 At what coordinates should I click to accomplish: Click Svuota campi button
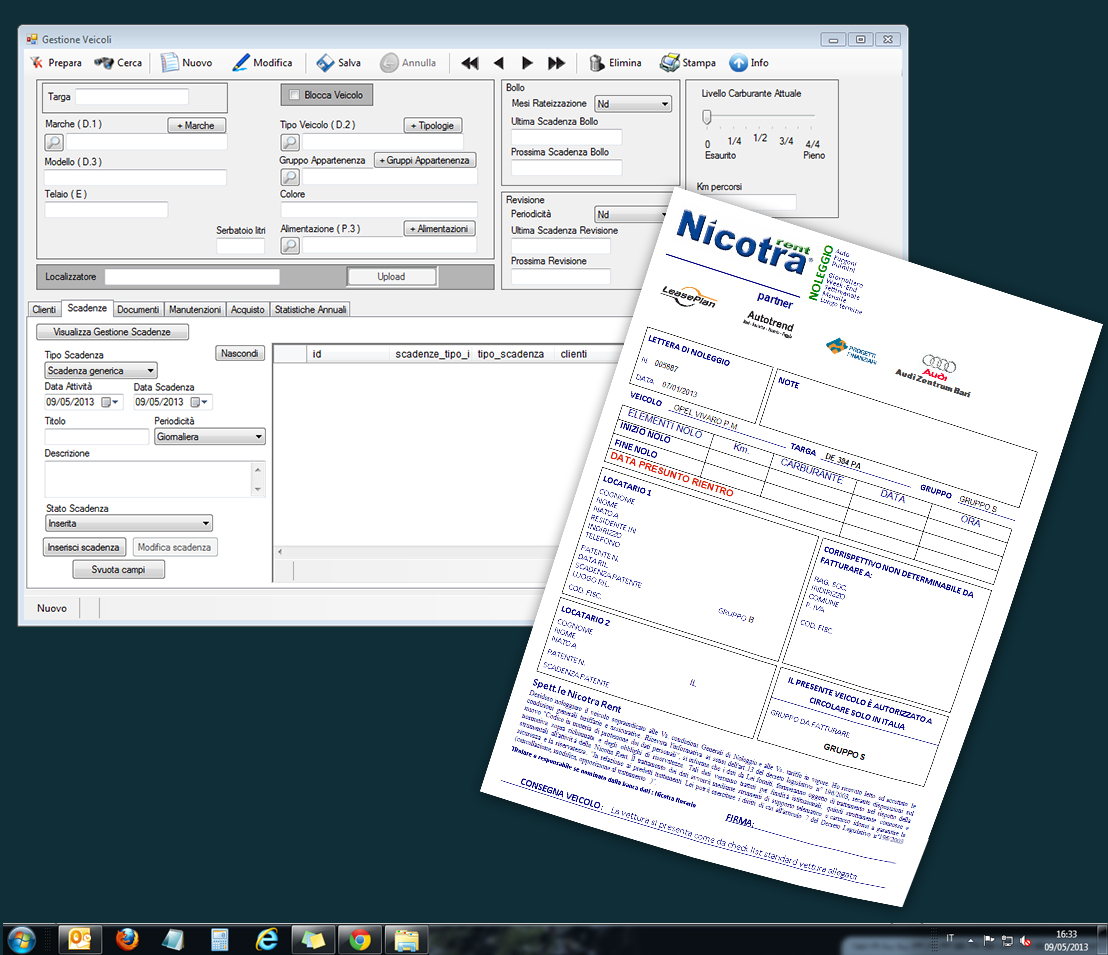pyautogui.click(x=119, y=570)
